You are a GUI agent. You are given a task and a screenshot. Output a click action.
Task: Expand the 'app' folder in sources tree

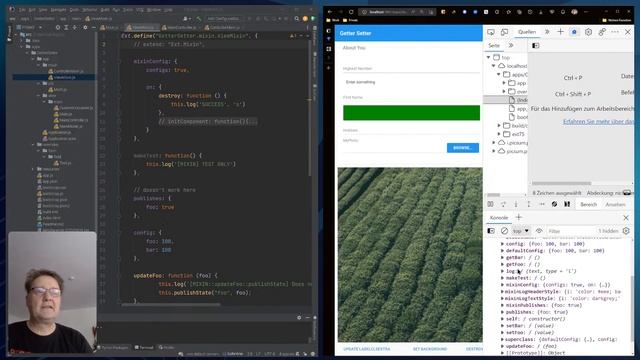504,83
